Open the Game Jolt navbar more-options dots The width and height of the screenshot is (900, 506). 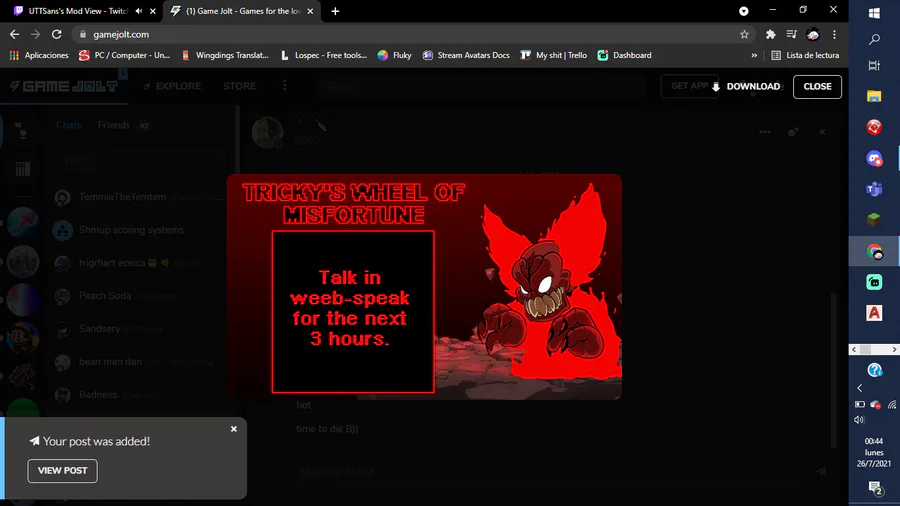coord(284,86)
